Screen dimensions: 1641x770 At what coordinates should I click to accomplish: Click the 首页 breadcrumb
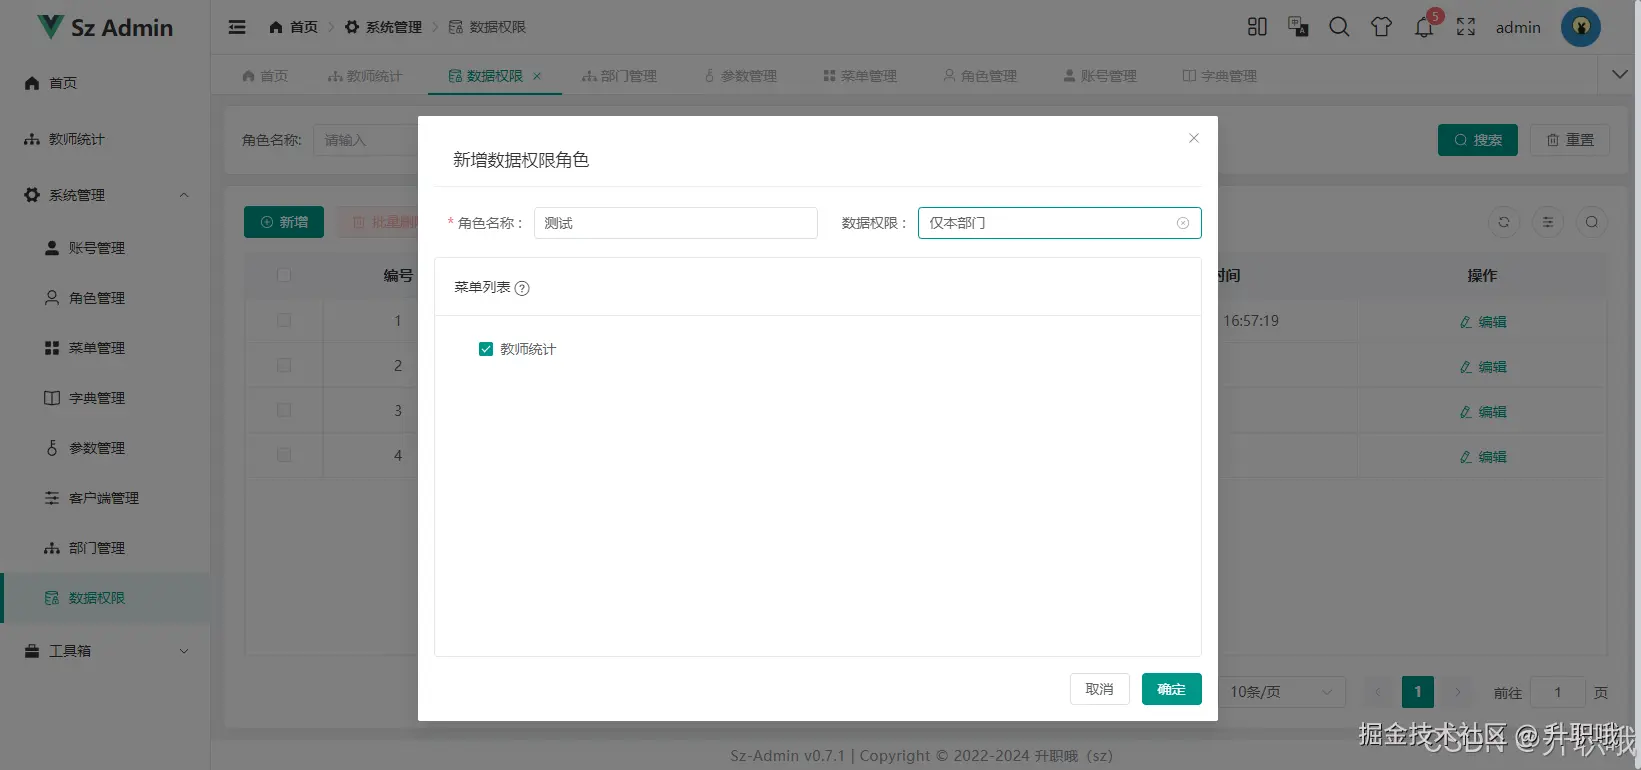point(294,27)
